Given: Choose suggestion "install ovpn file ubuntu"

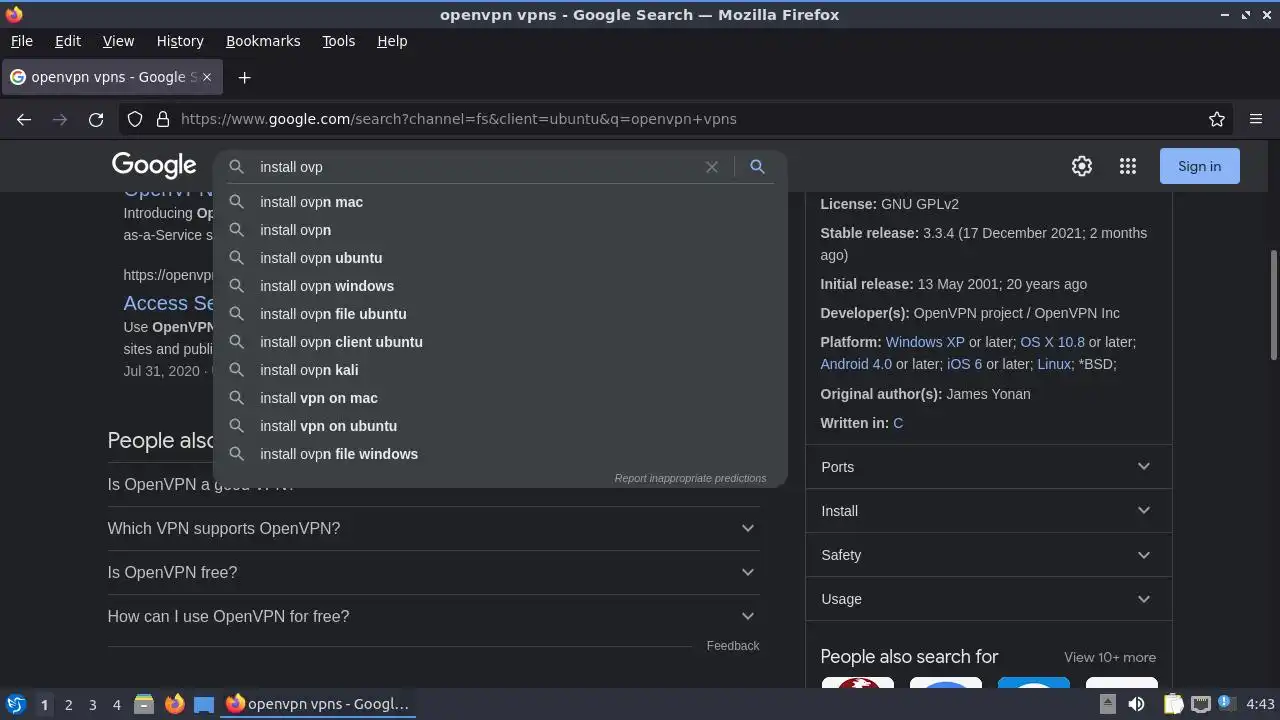Looking at the screenshot, I should tap(500, 314).
